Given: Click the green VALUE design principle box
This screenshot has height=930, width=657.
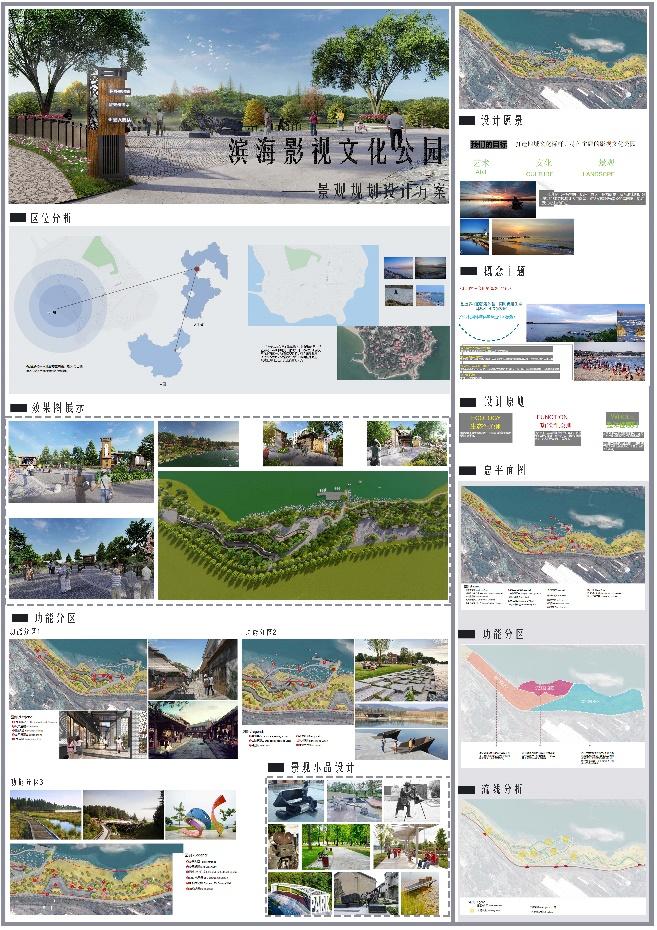Looking at the screenshot, I should [x=621, y=423].
